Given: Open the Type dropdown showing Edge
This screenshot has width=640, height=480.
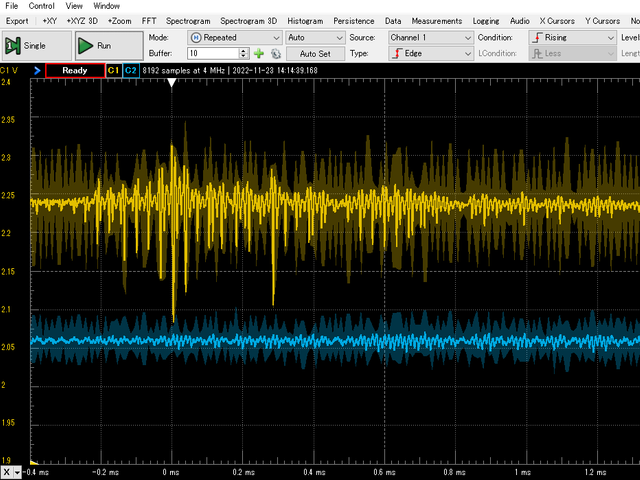Looking at the screenshot, I should pyautogui.click(x=431, y=53).
